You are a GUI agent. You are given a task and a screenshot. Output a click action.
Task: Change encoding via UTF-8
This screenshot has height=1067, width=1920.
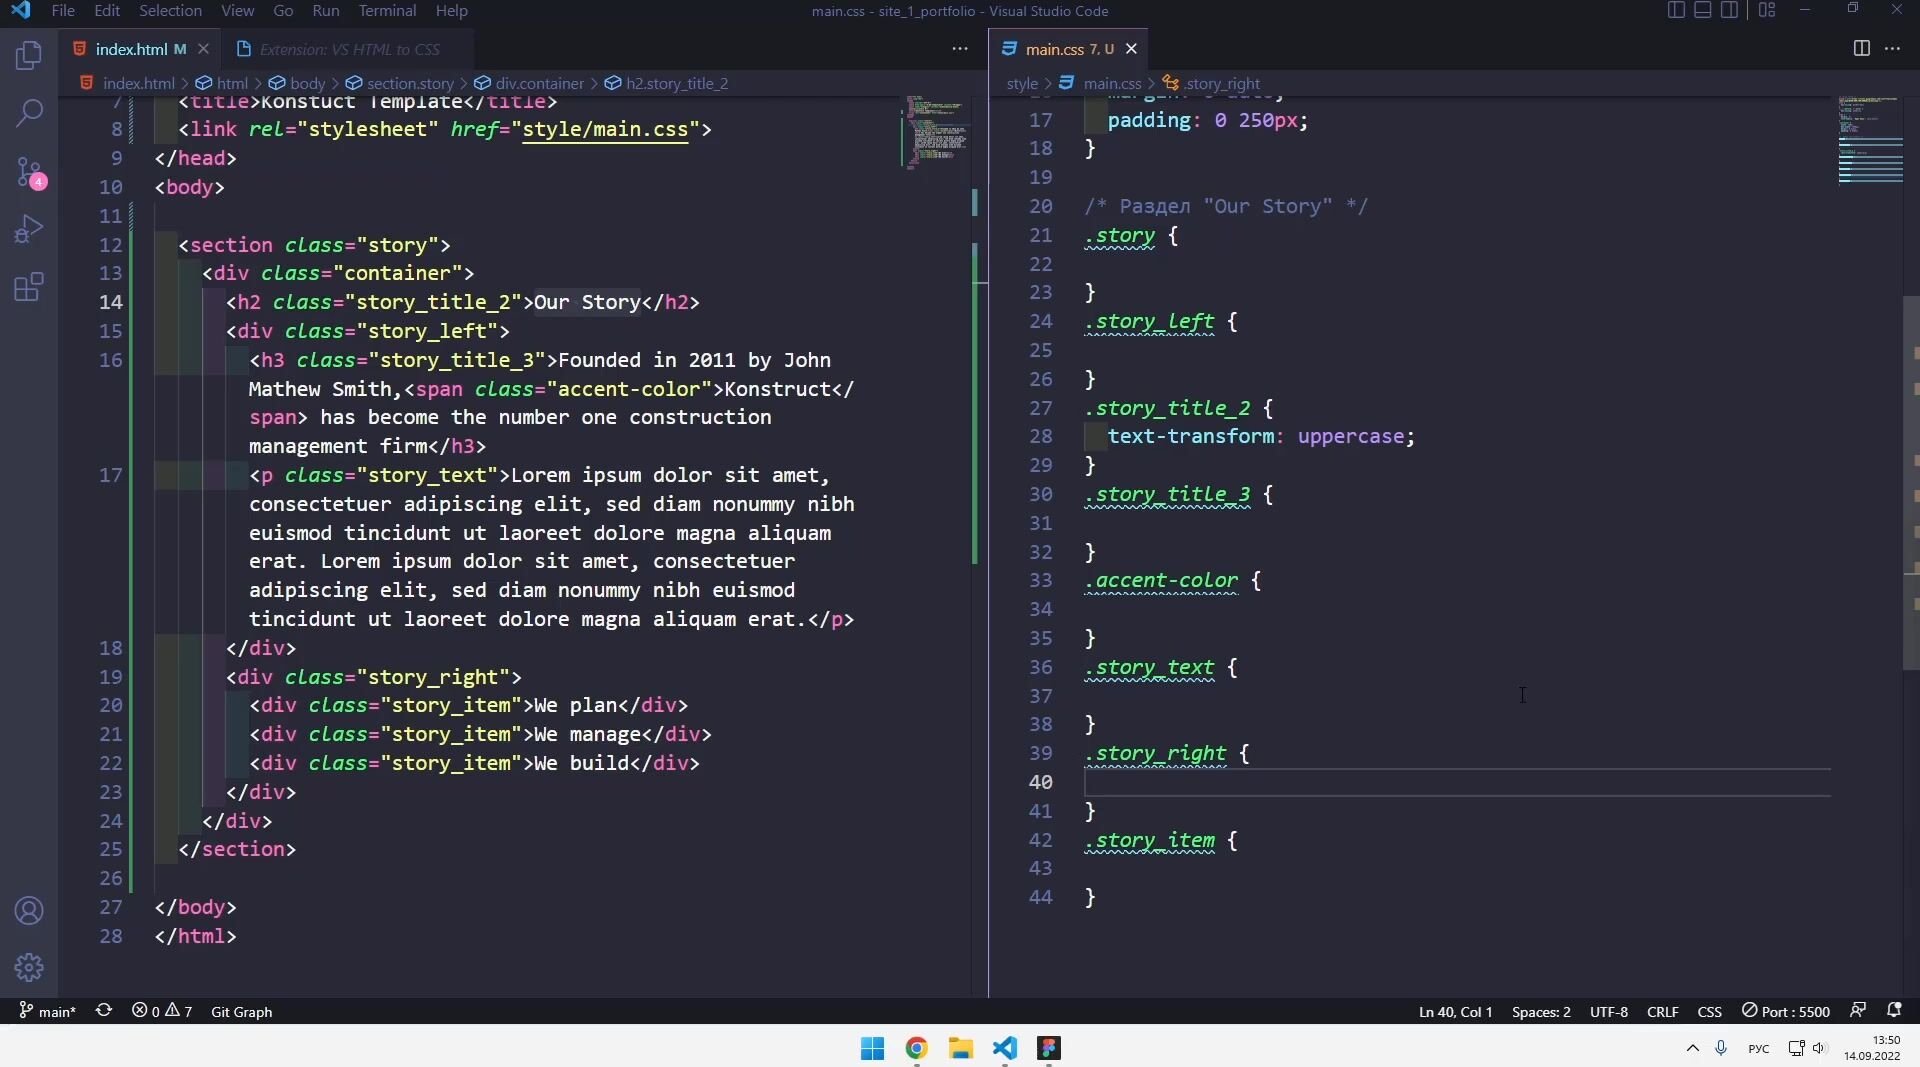[1609, 1011]
